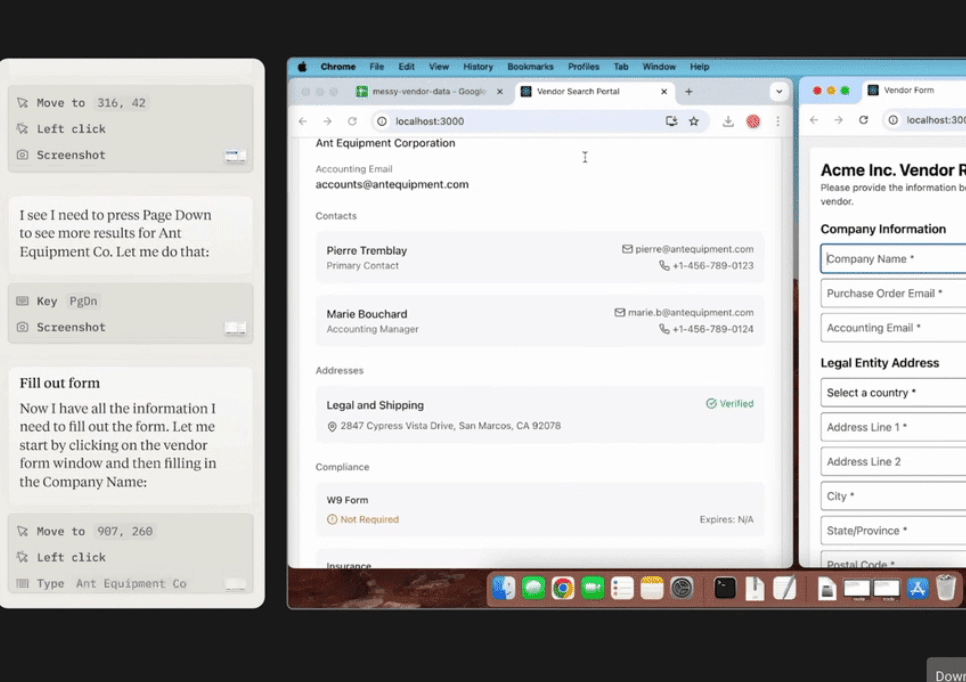The image size is (966, 682).
Task: Open a new tab with plus button
Action: coord(689,91)
